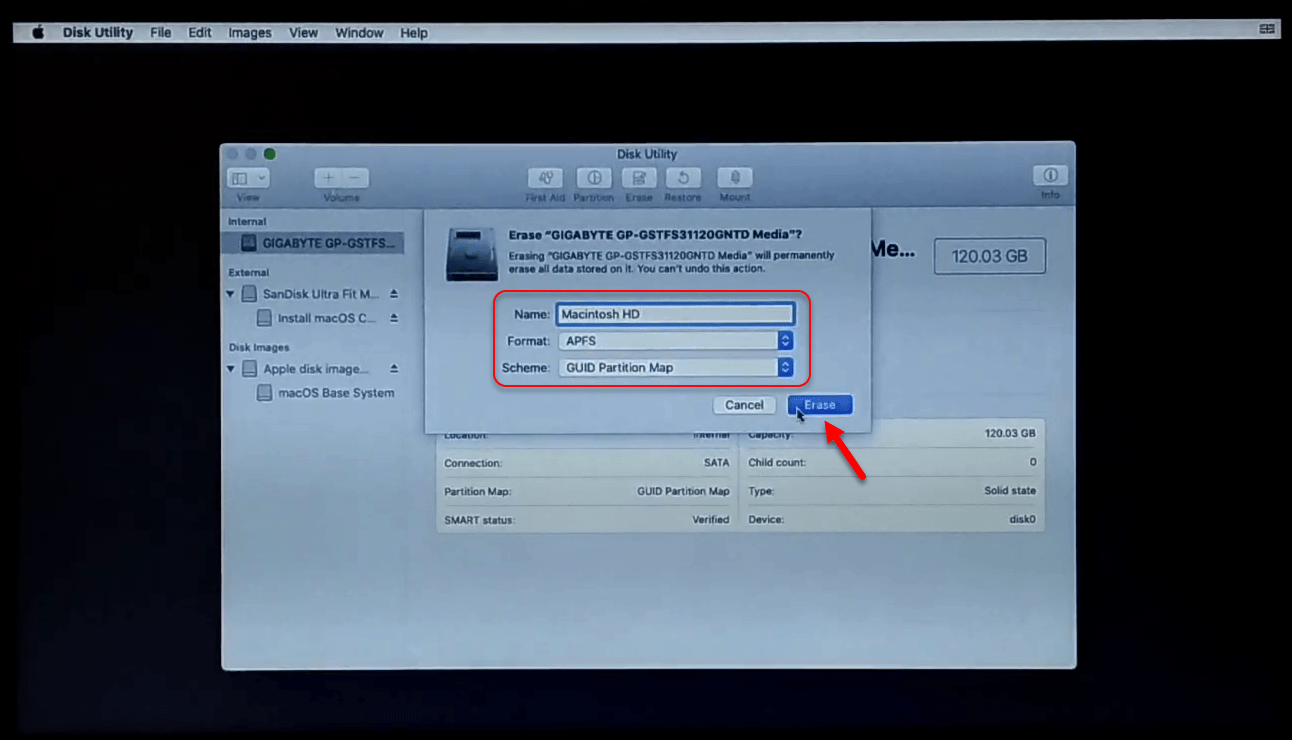1292x740 pixels.
Task: Open the Disk Utility app menu
Action: tap(98, 32)
